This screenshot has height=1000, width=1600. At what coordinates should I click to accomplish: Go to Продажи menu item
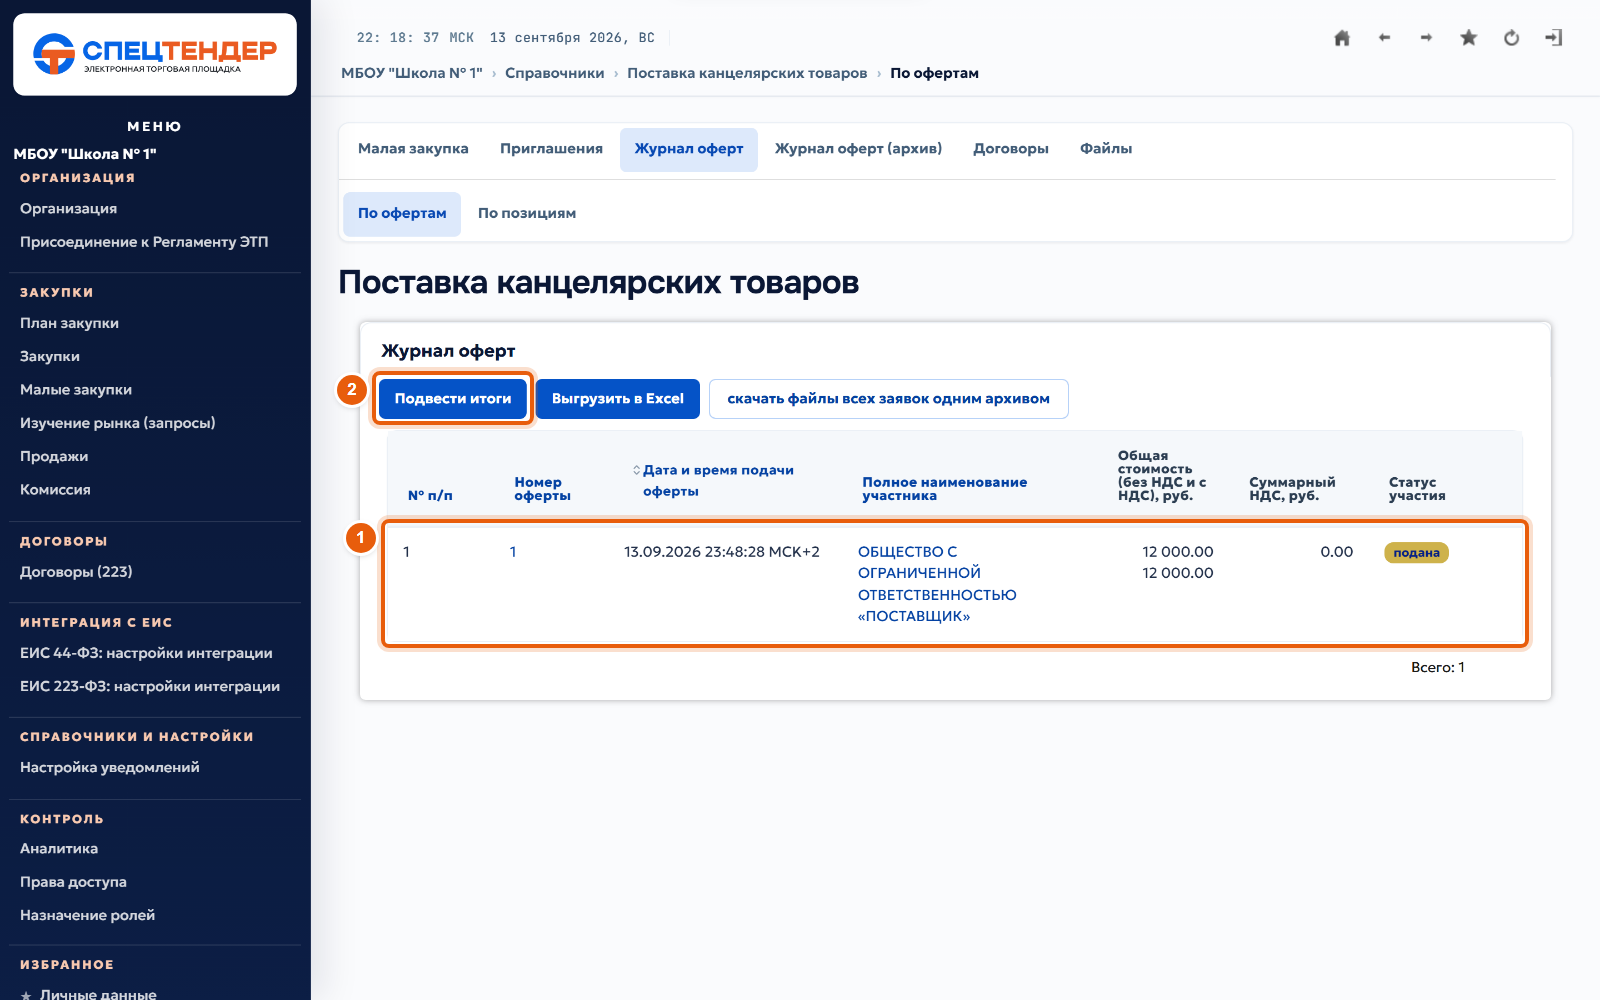coord(54,457)
